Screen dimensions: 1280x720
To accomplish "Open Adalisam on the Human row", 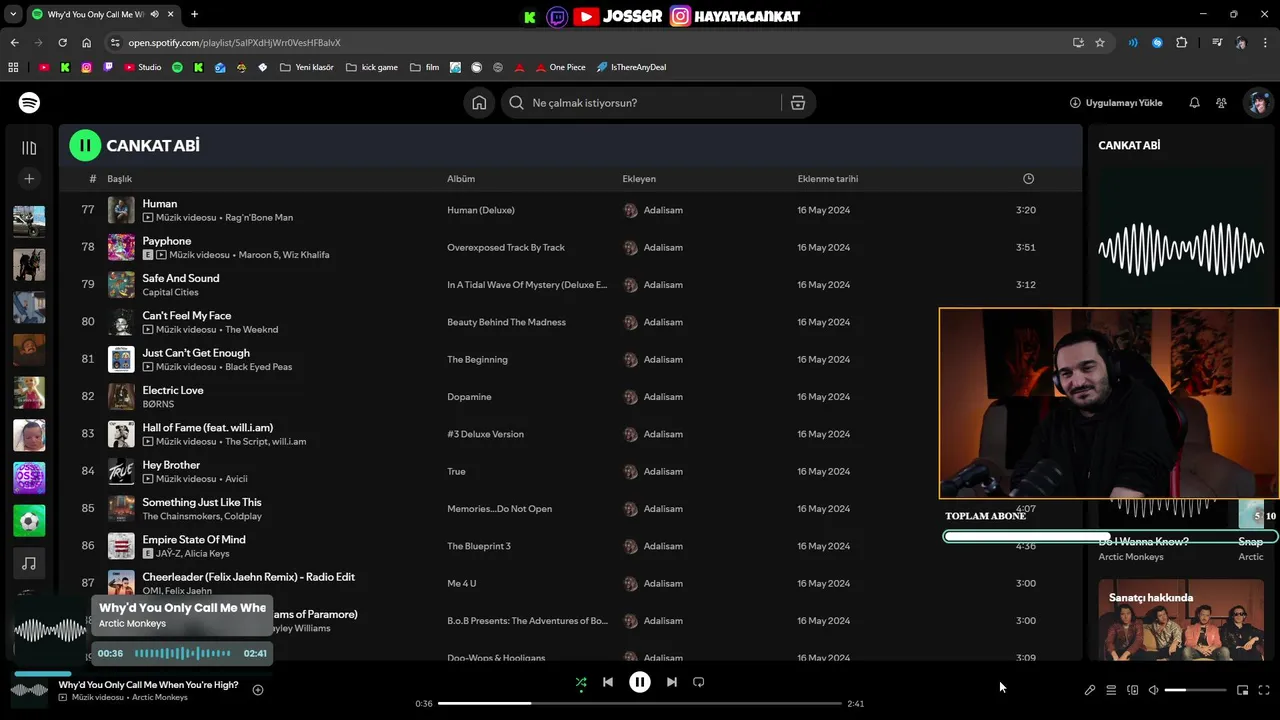I will 663,210.
